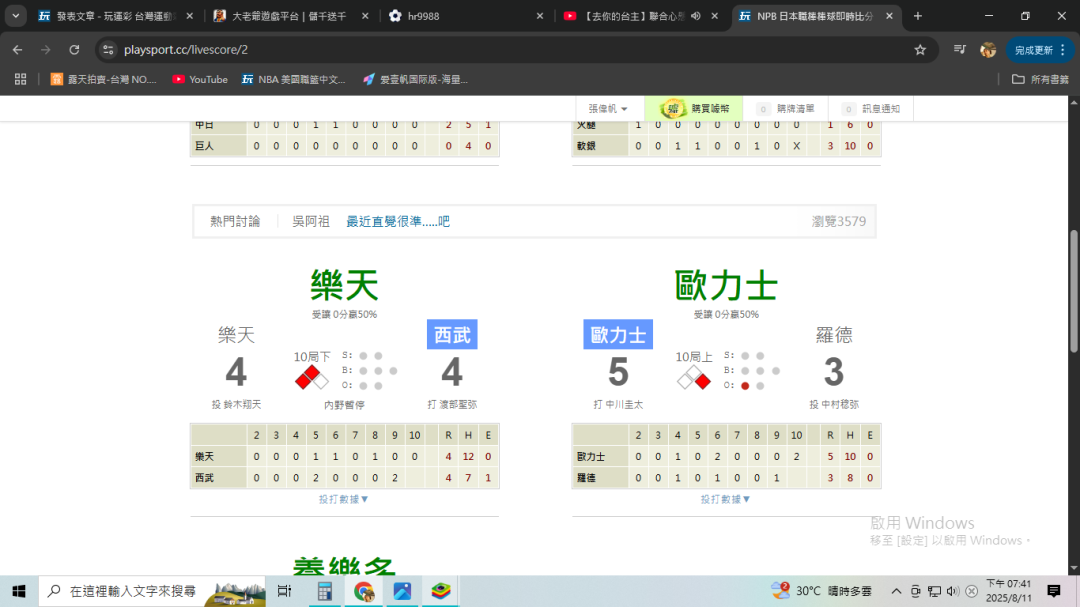Open the Calculator taskbar icon

tap(324, 591)
